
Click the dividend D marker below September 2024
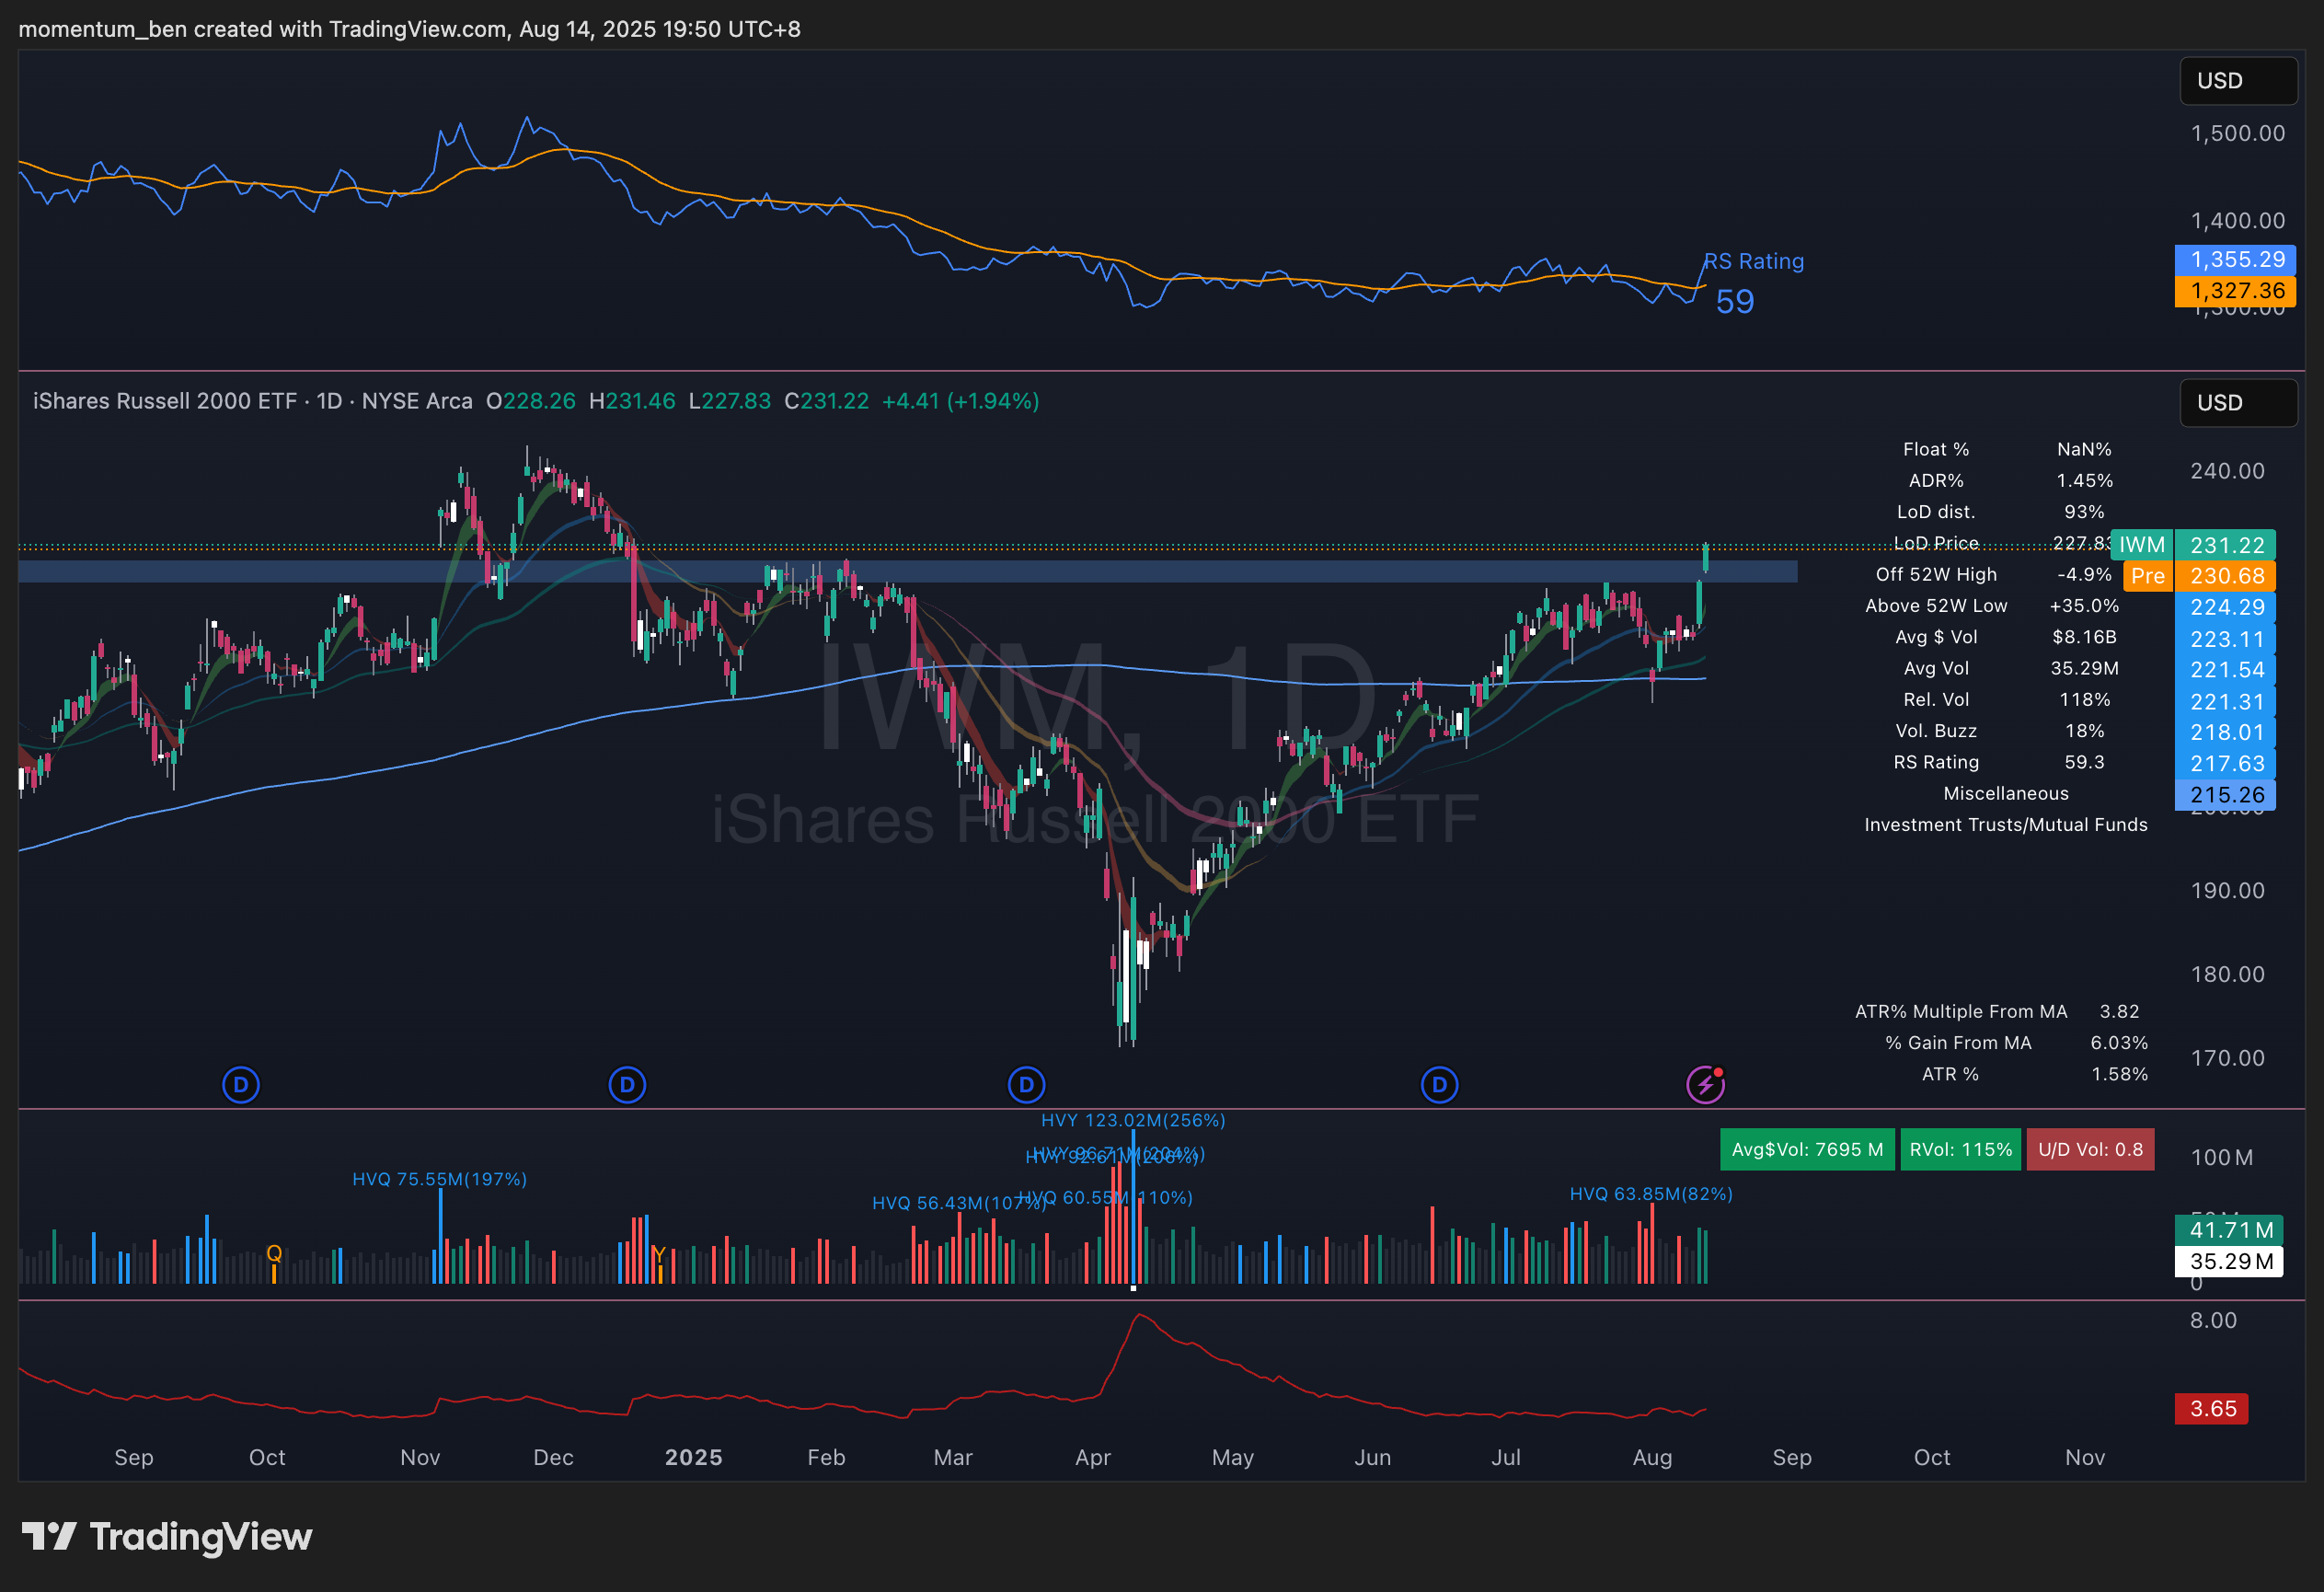point(241,1084)
